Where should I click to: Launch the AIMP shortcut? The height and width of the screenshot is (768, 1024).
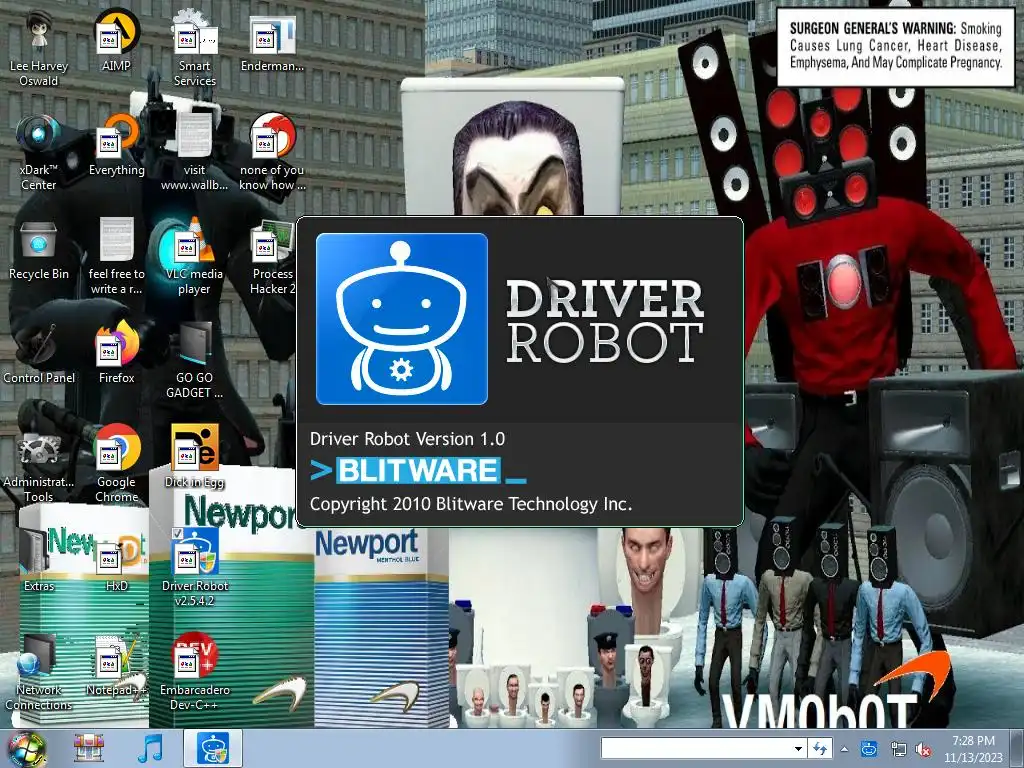(116, 41)
